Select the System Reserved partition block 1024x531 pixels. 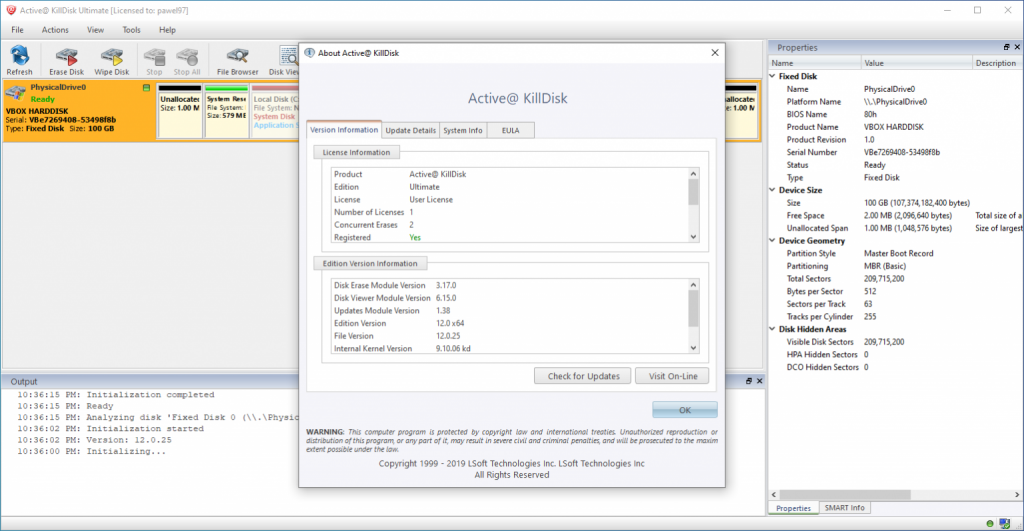click(227, 111)
